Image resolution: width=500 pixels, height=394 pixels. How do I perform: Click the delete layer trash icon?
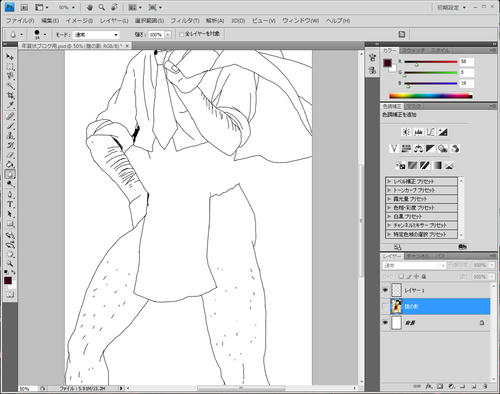pos(485,386)
